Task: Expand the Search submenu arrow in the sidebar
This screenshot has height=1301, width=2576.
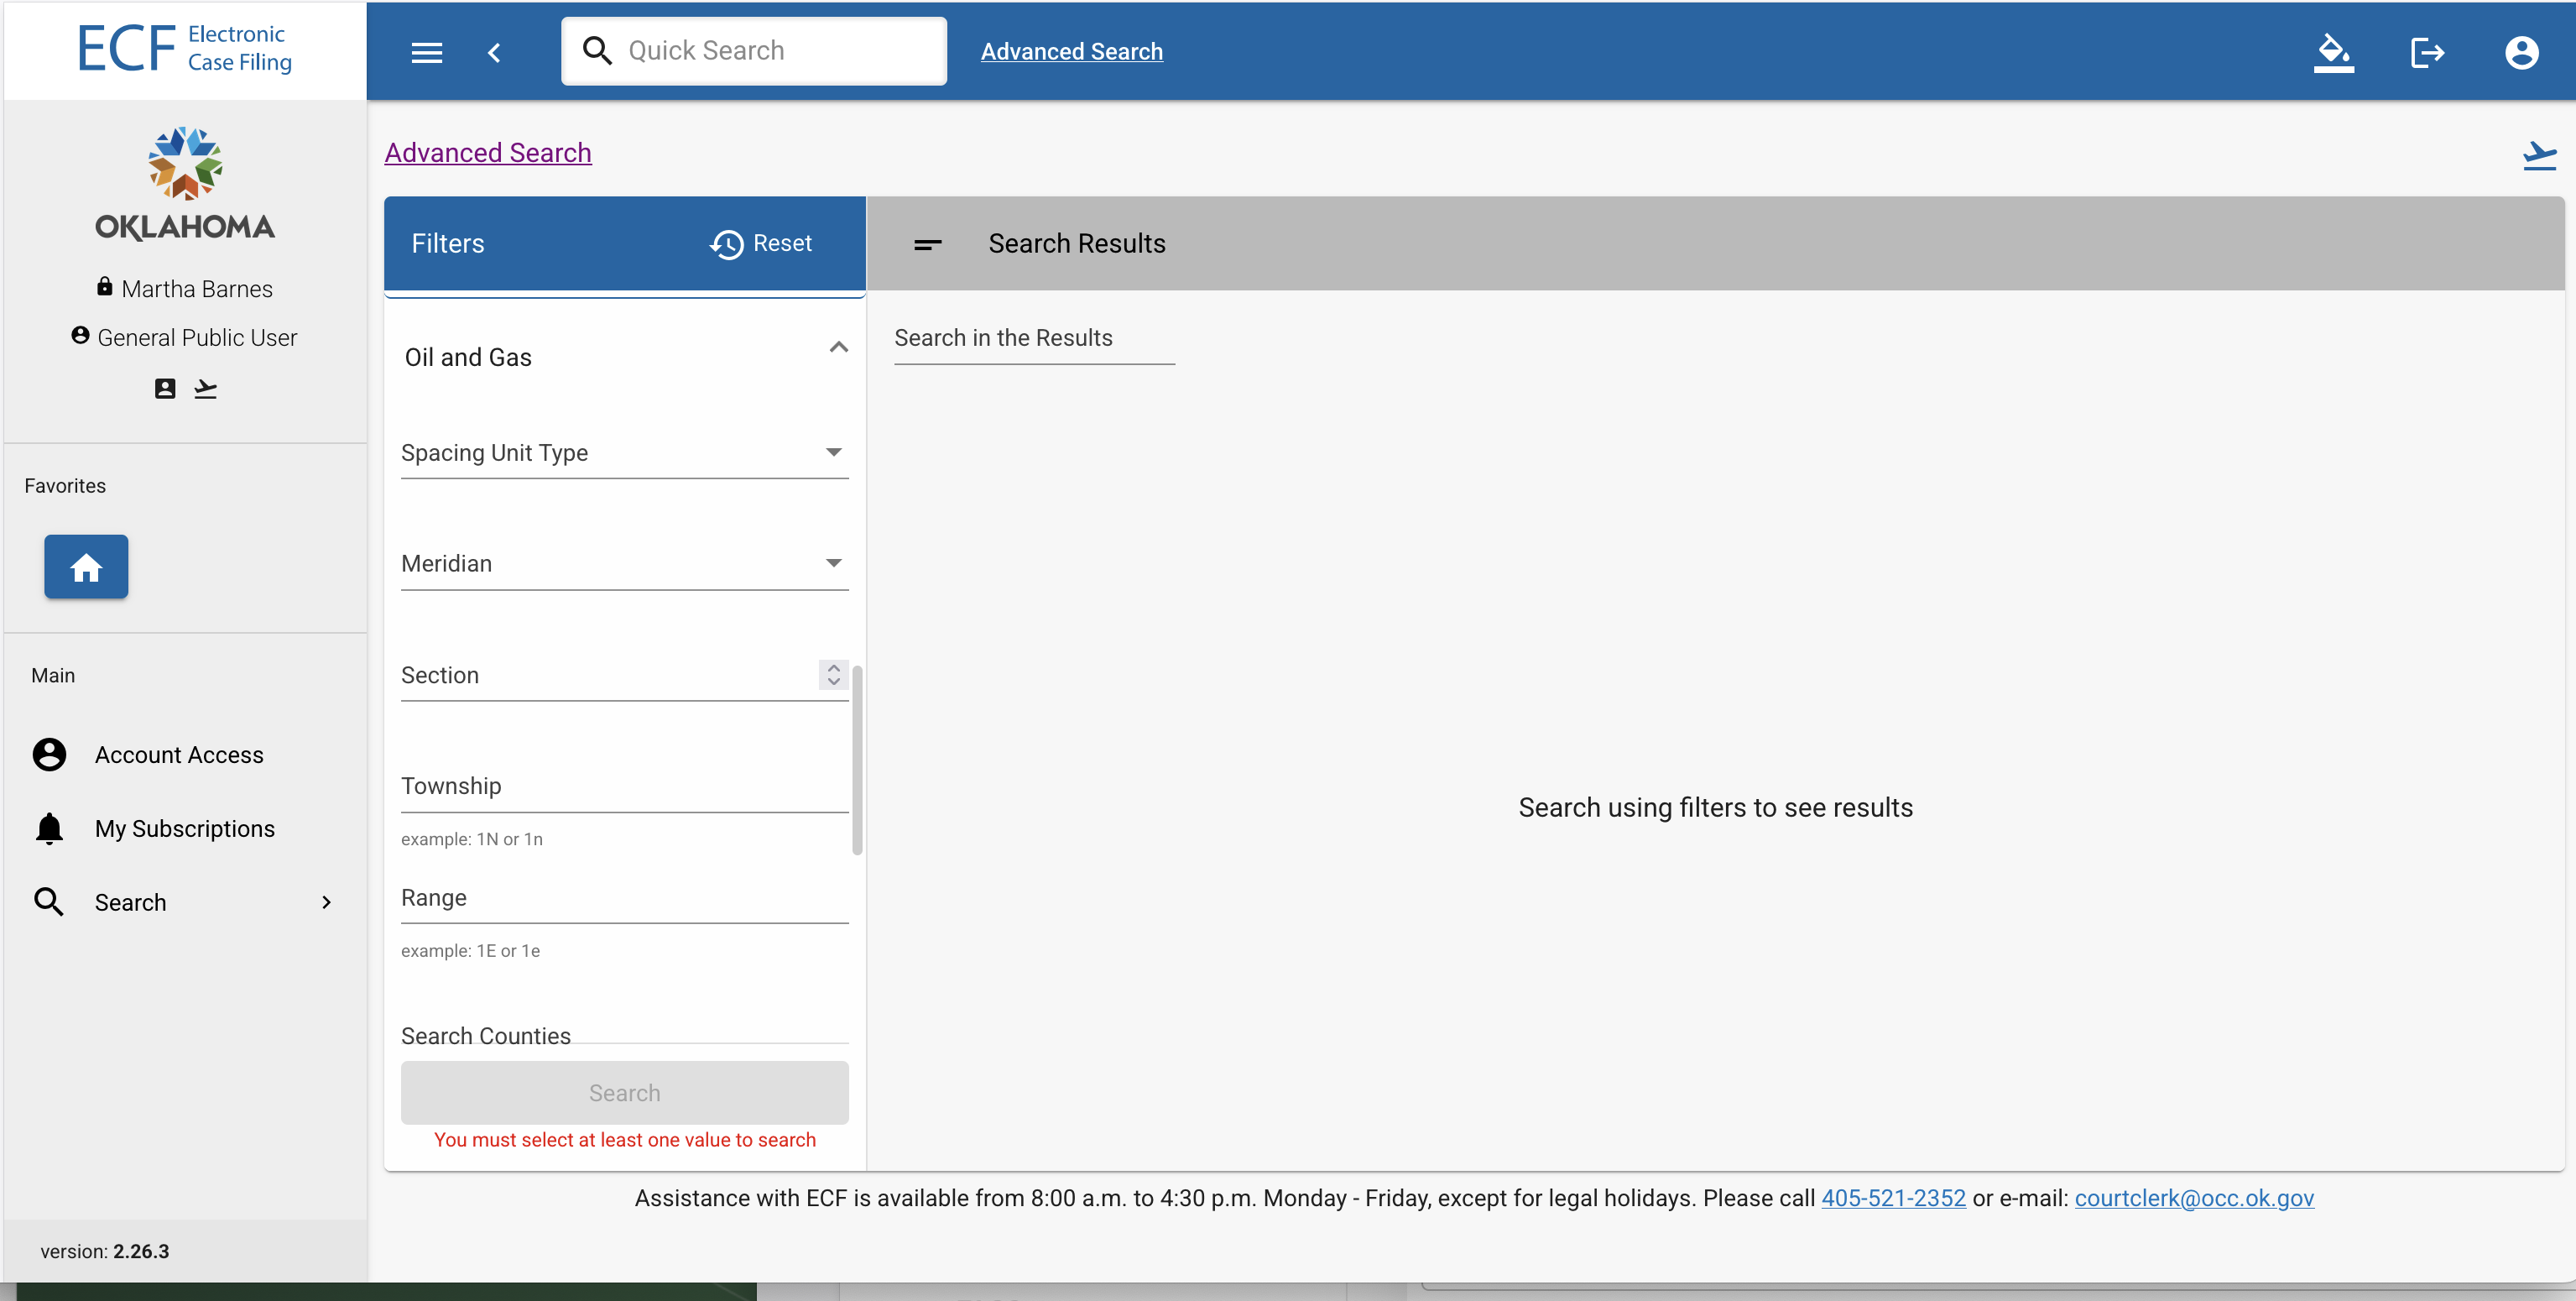Action: coord(326,902)
